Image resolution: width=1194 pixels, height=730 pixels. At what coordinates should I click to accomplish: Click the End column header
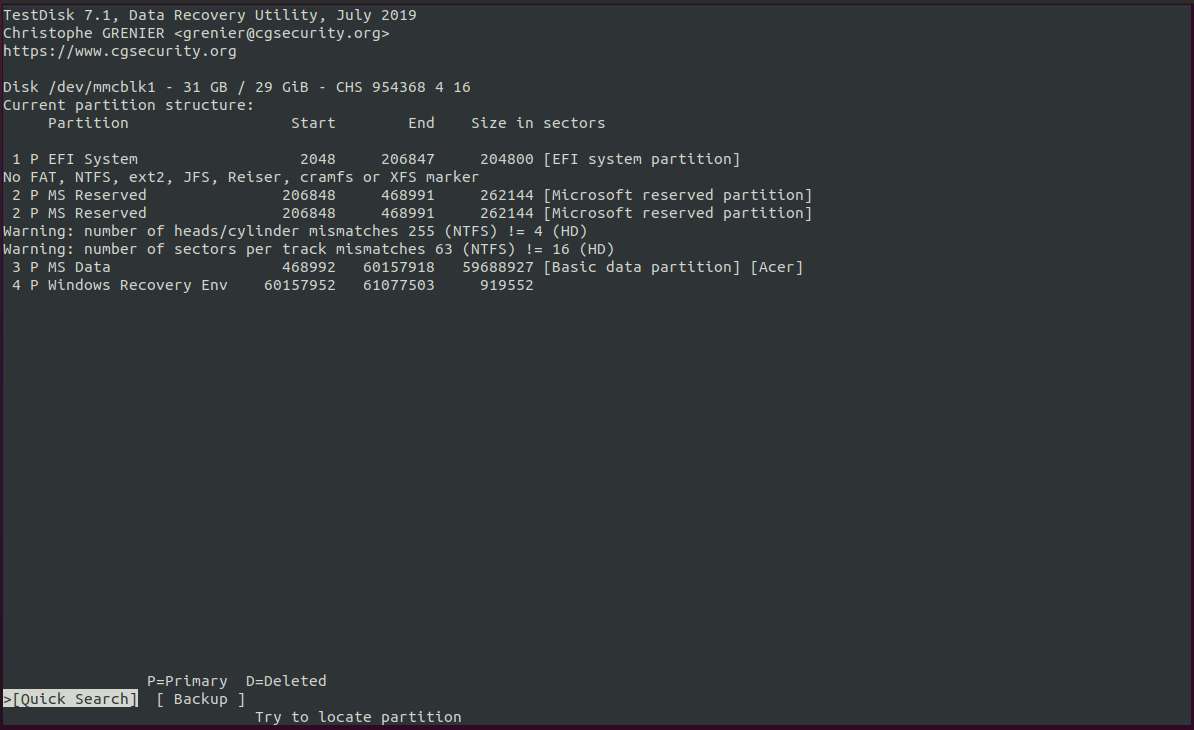[x=421, y=123]
